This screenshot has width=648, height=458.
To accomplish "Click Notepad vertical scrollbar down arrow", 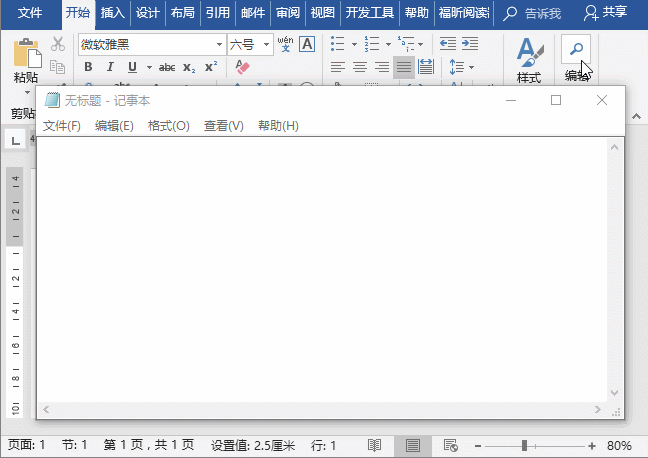I will pos(615,393).
